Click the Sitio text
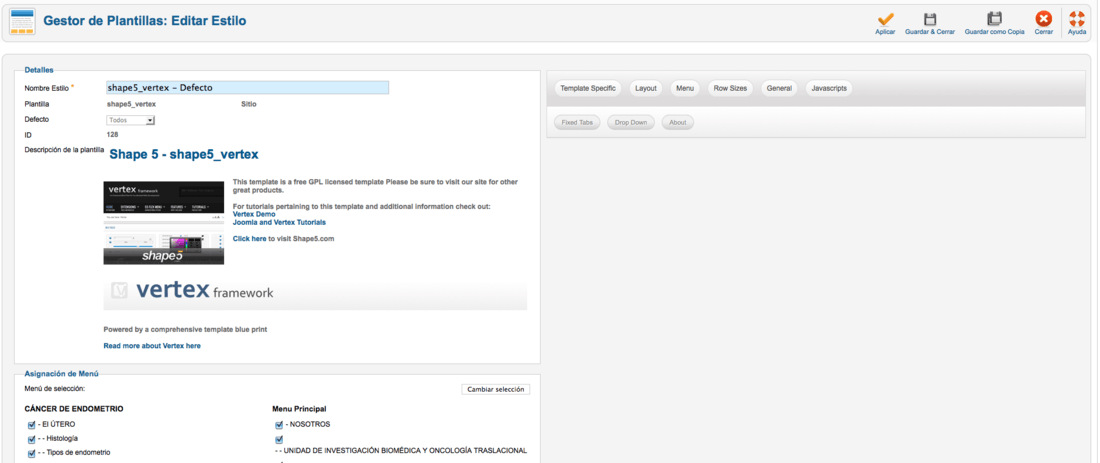The height and width of the screenshot is (463, 1100). [248, 104]
